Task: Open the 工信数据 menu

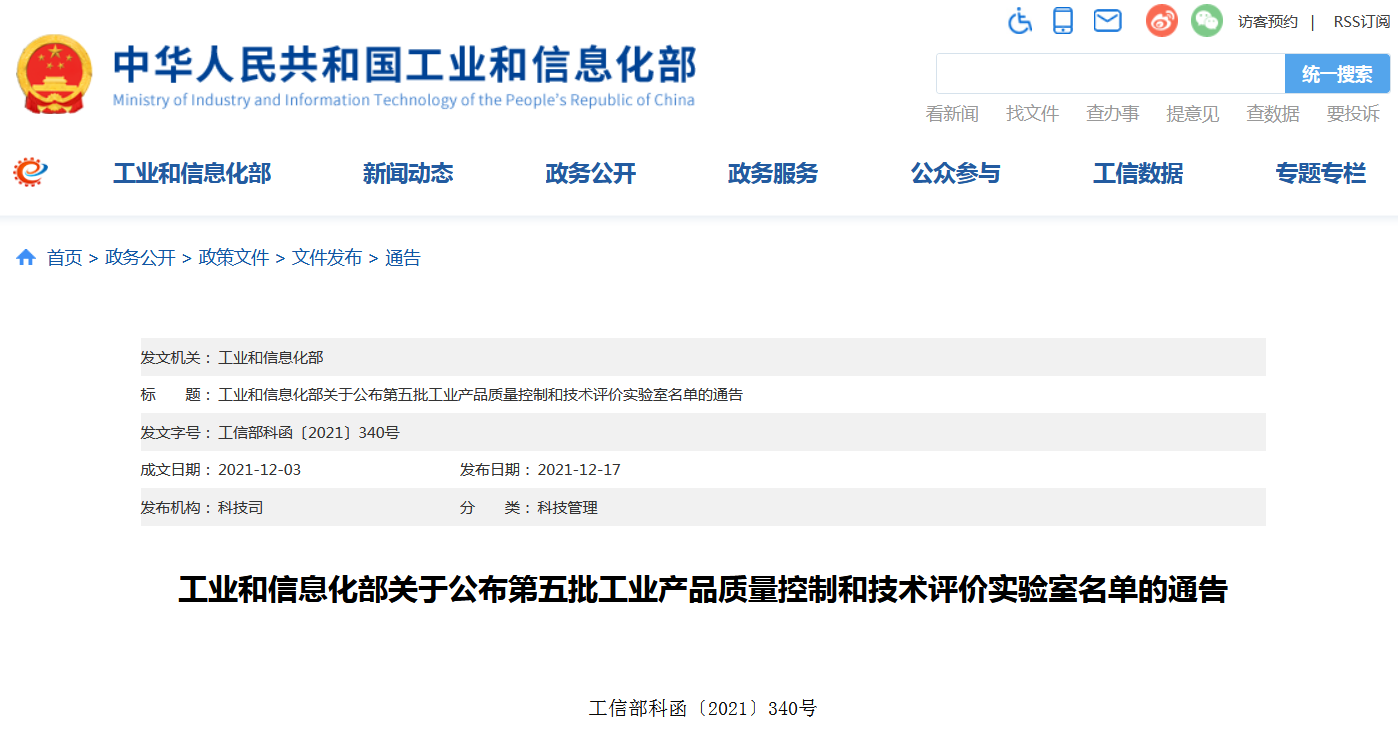Action: tap(1137, 174)
